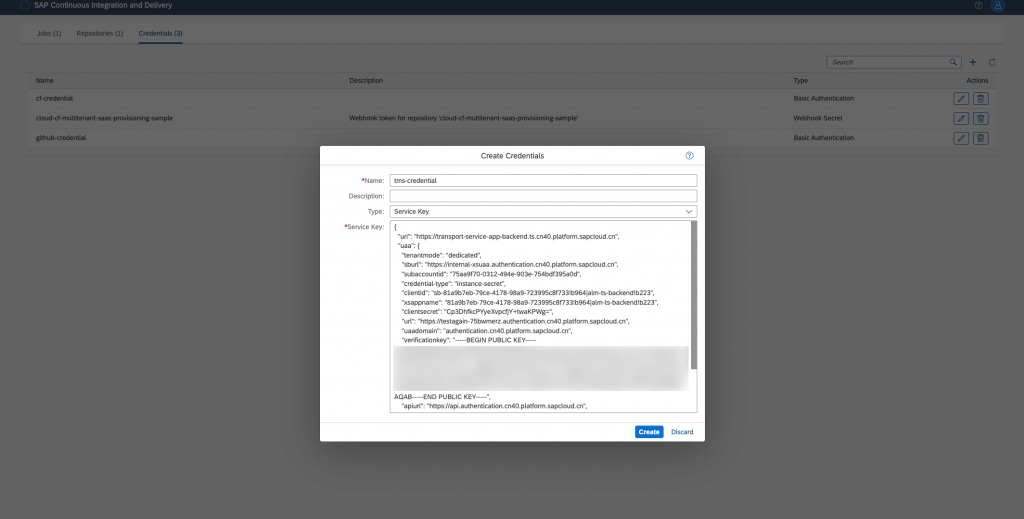Open the user profile avatar icon
This screenshot has height=519, width=1024.
point(997,6)
